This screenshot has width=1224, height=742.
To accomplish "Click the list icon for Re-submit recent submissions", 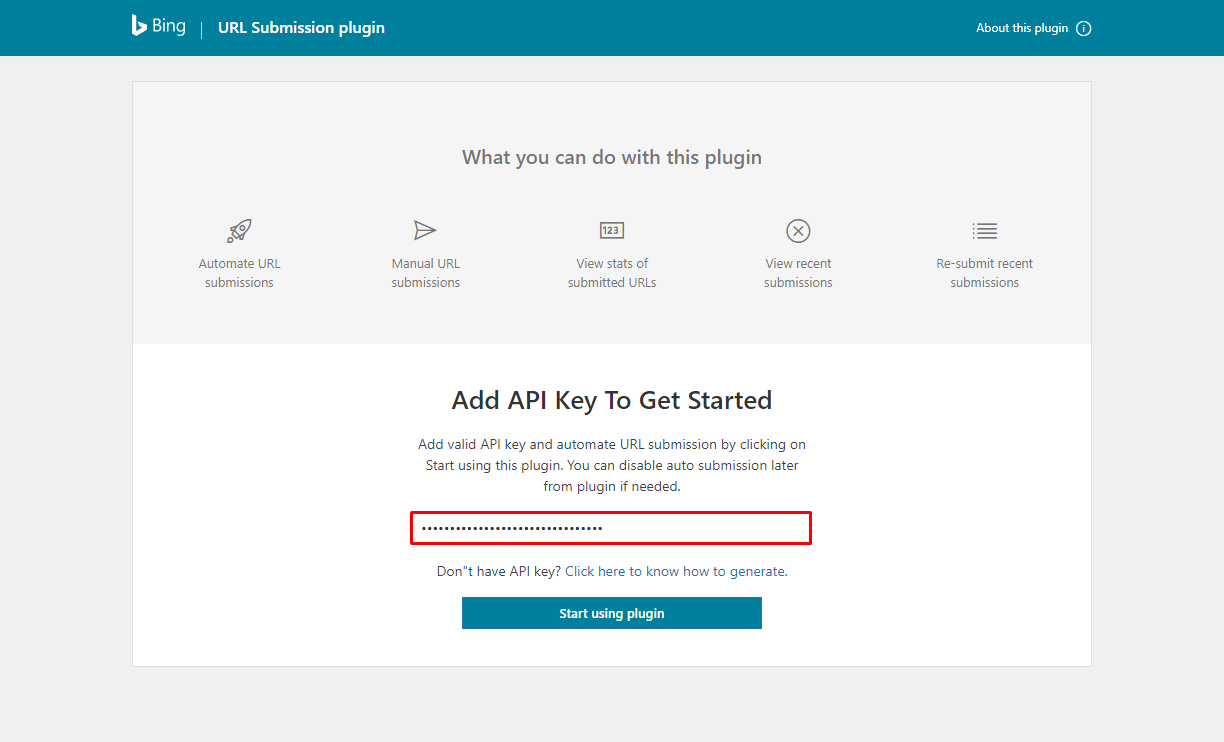I will tap(984, 230).
